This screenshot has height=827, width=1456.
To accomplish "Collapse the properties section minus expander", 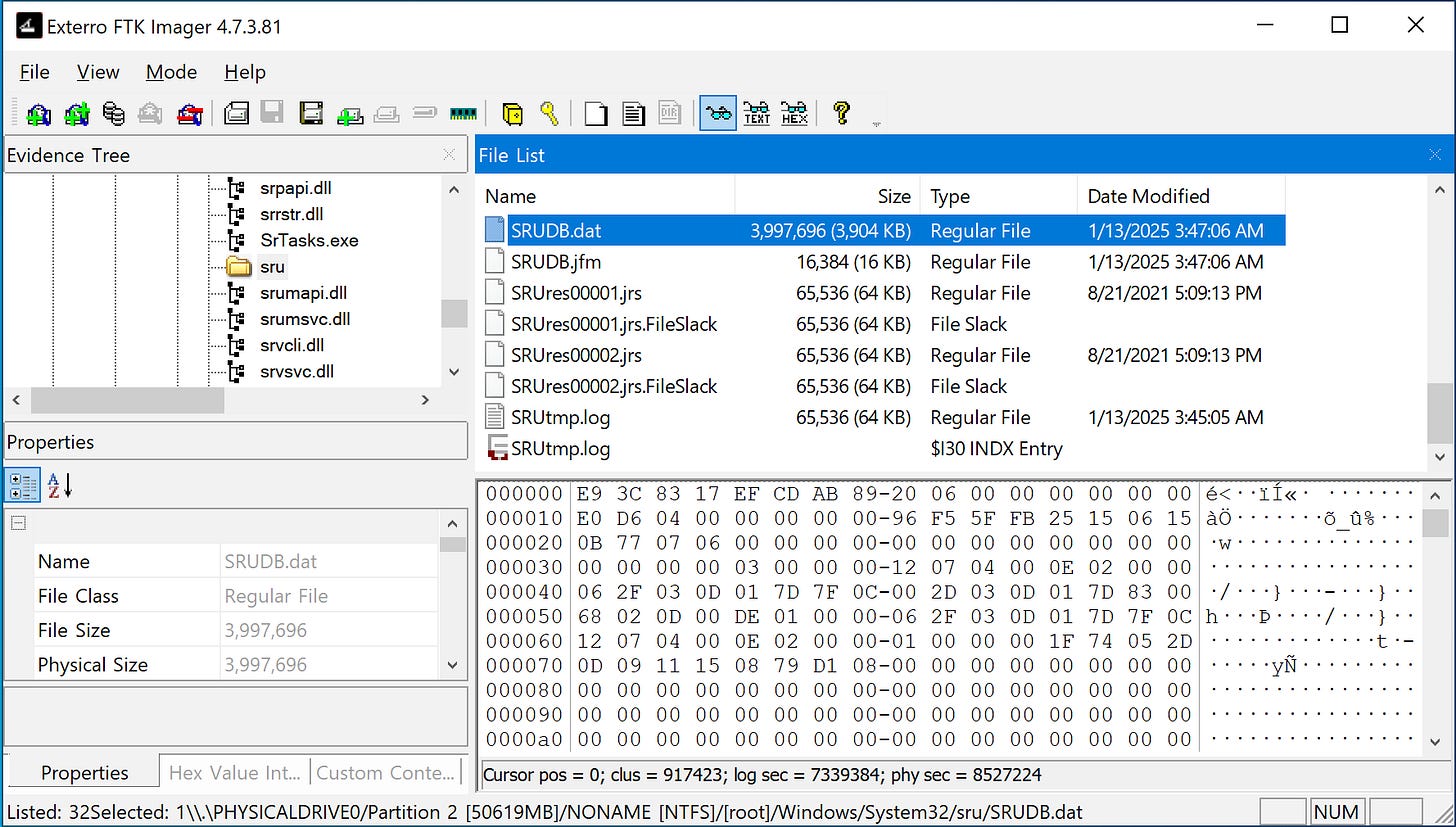I will 18,523.
